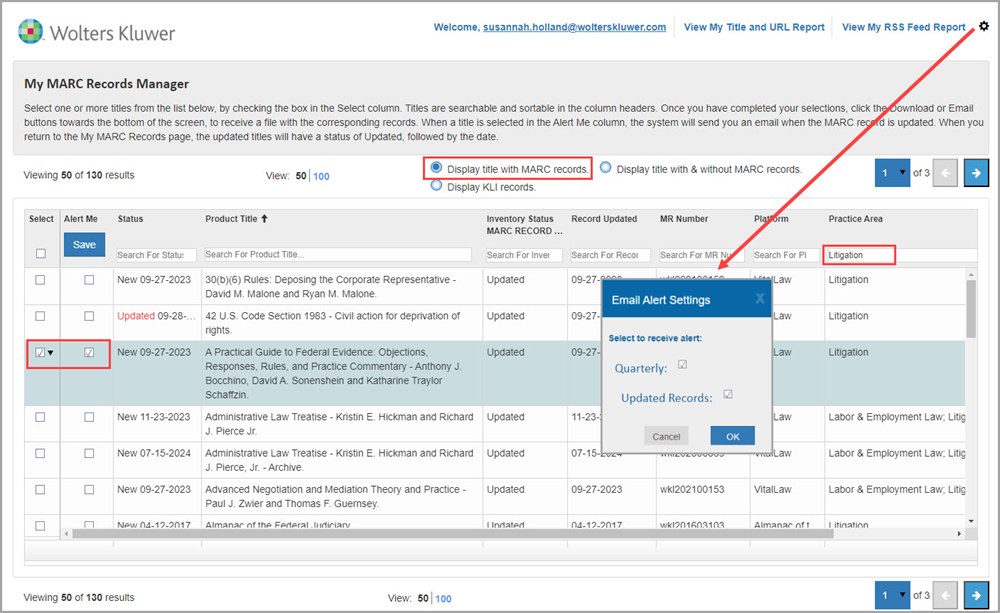Sort by Status column header
This screenshot has width=1000, height=613.
pos(130,218)
